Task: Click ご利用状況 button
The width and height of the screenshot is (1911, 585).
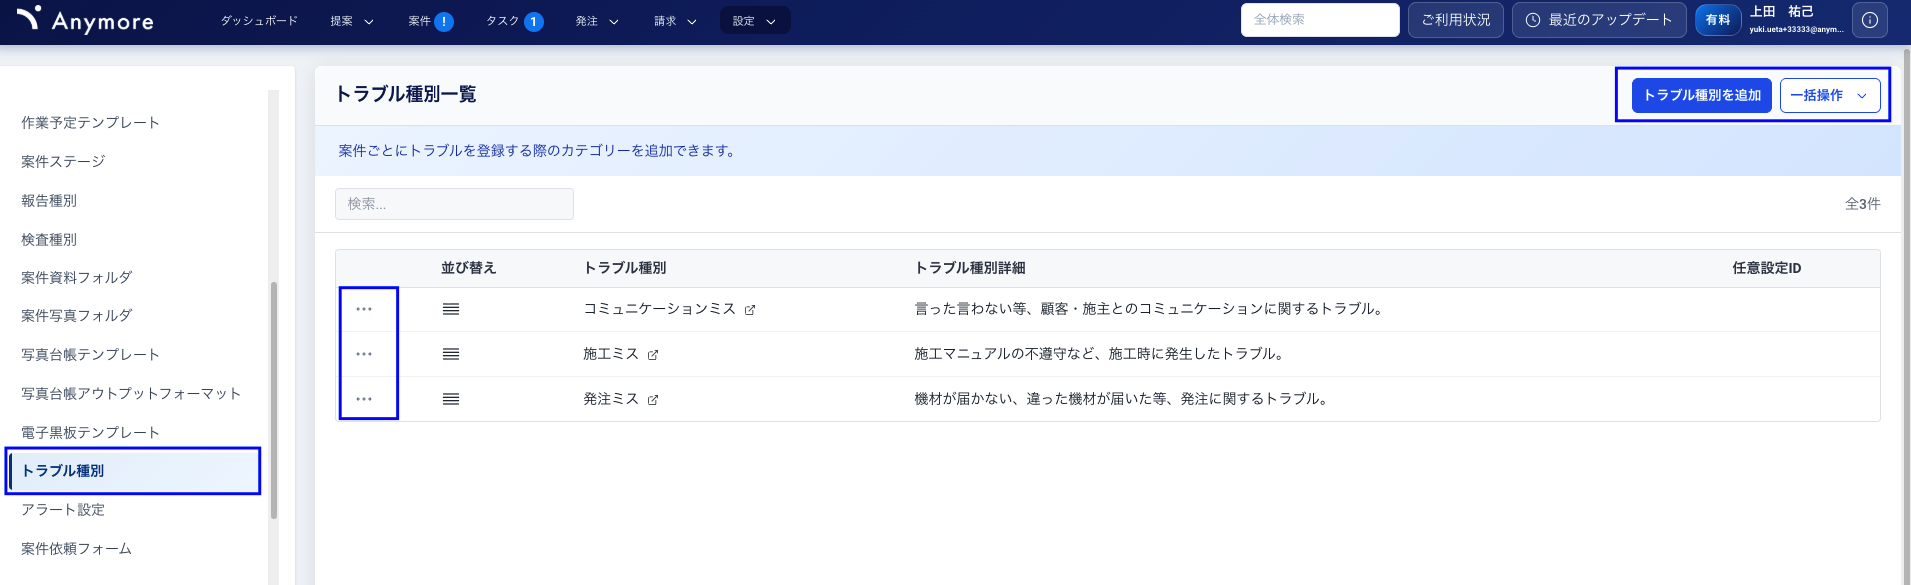Action: [1455, 20]
